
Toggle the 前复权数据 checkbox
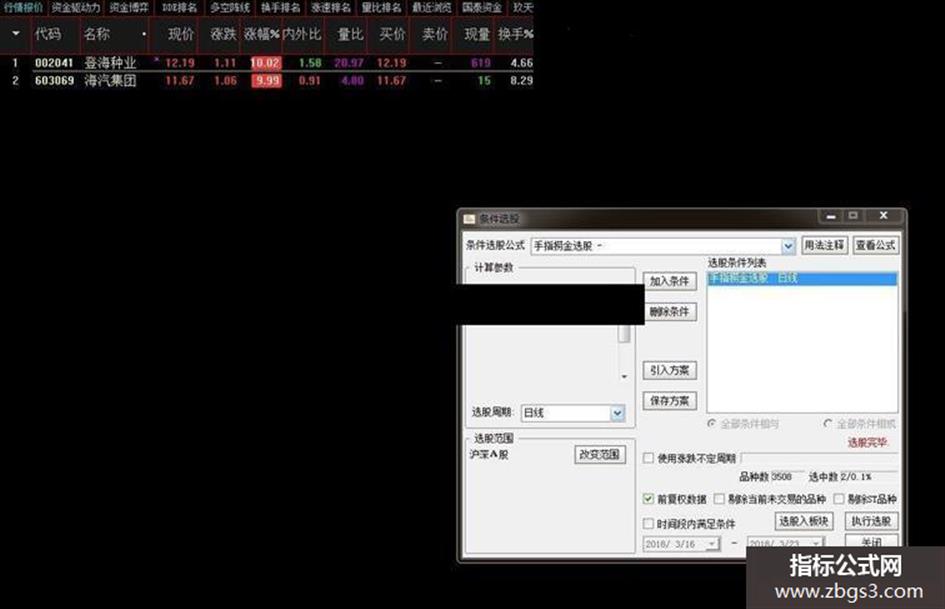pyautogui.click(x=648, y=499)
